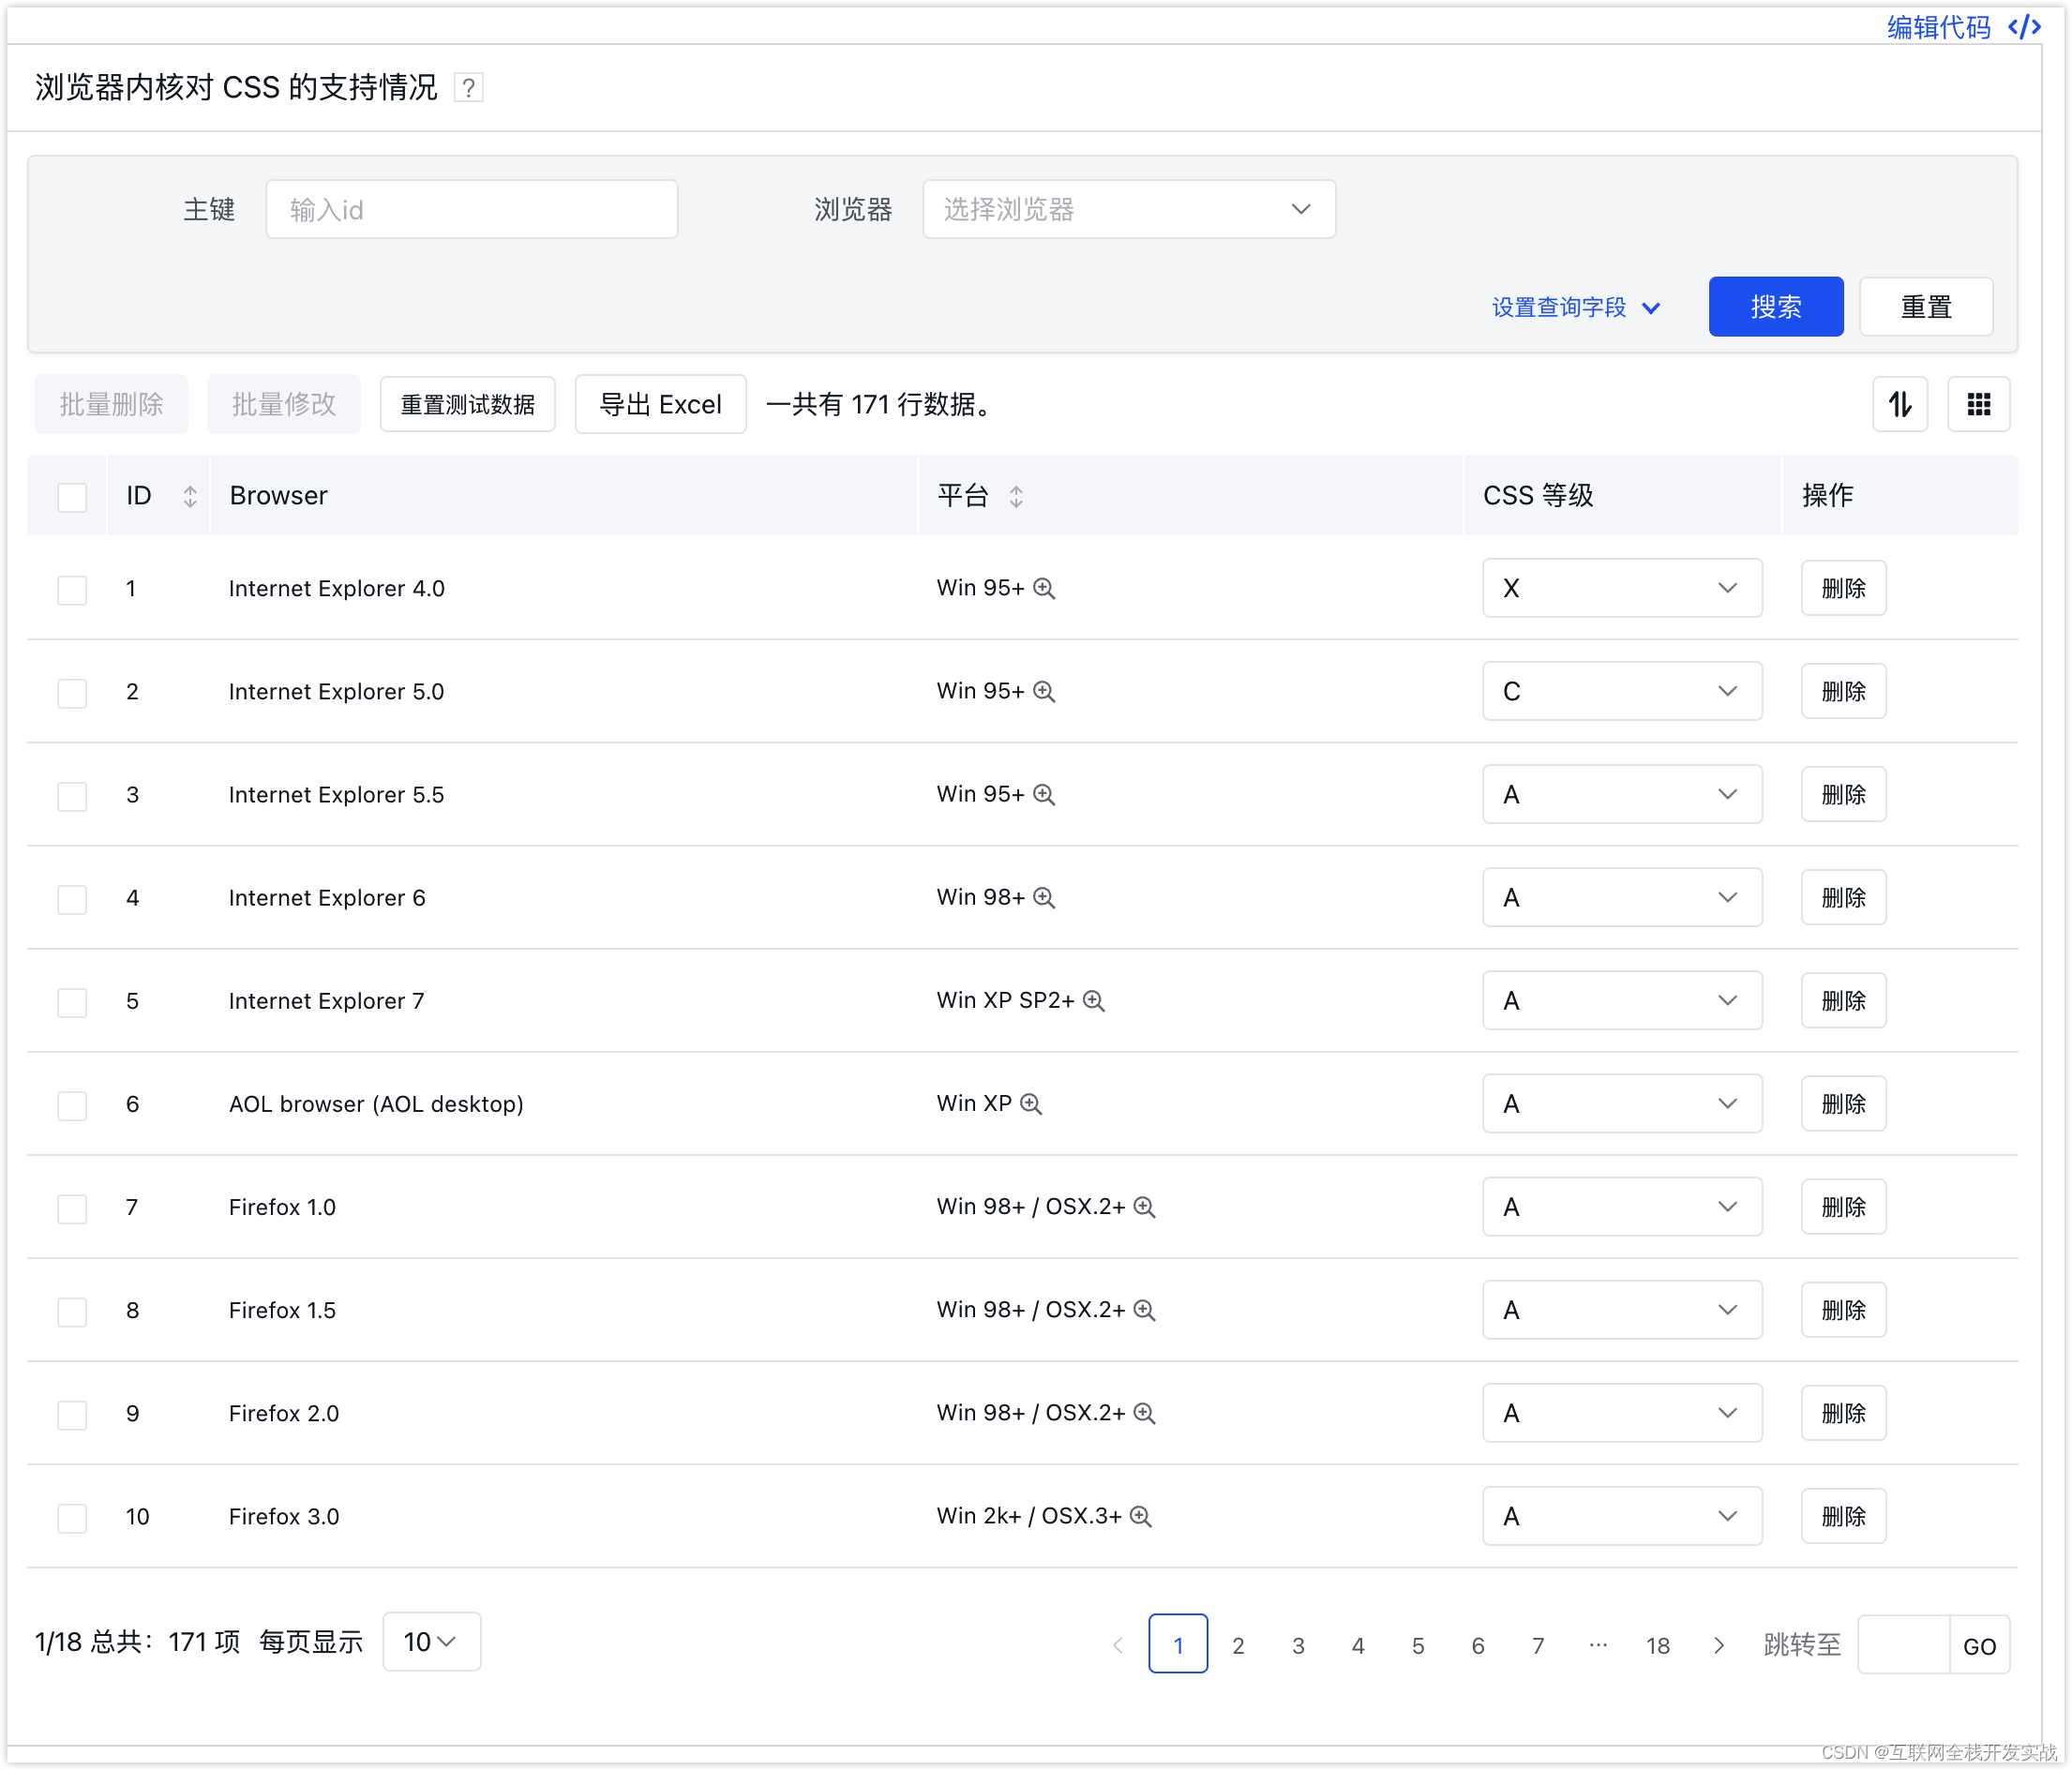
Task: Delete the AOL browser row
Action: (1843, 1103)
